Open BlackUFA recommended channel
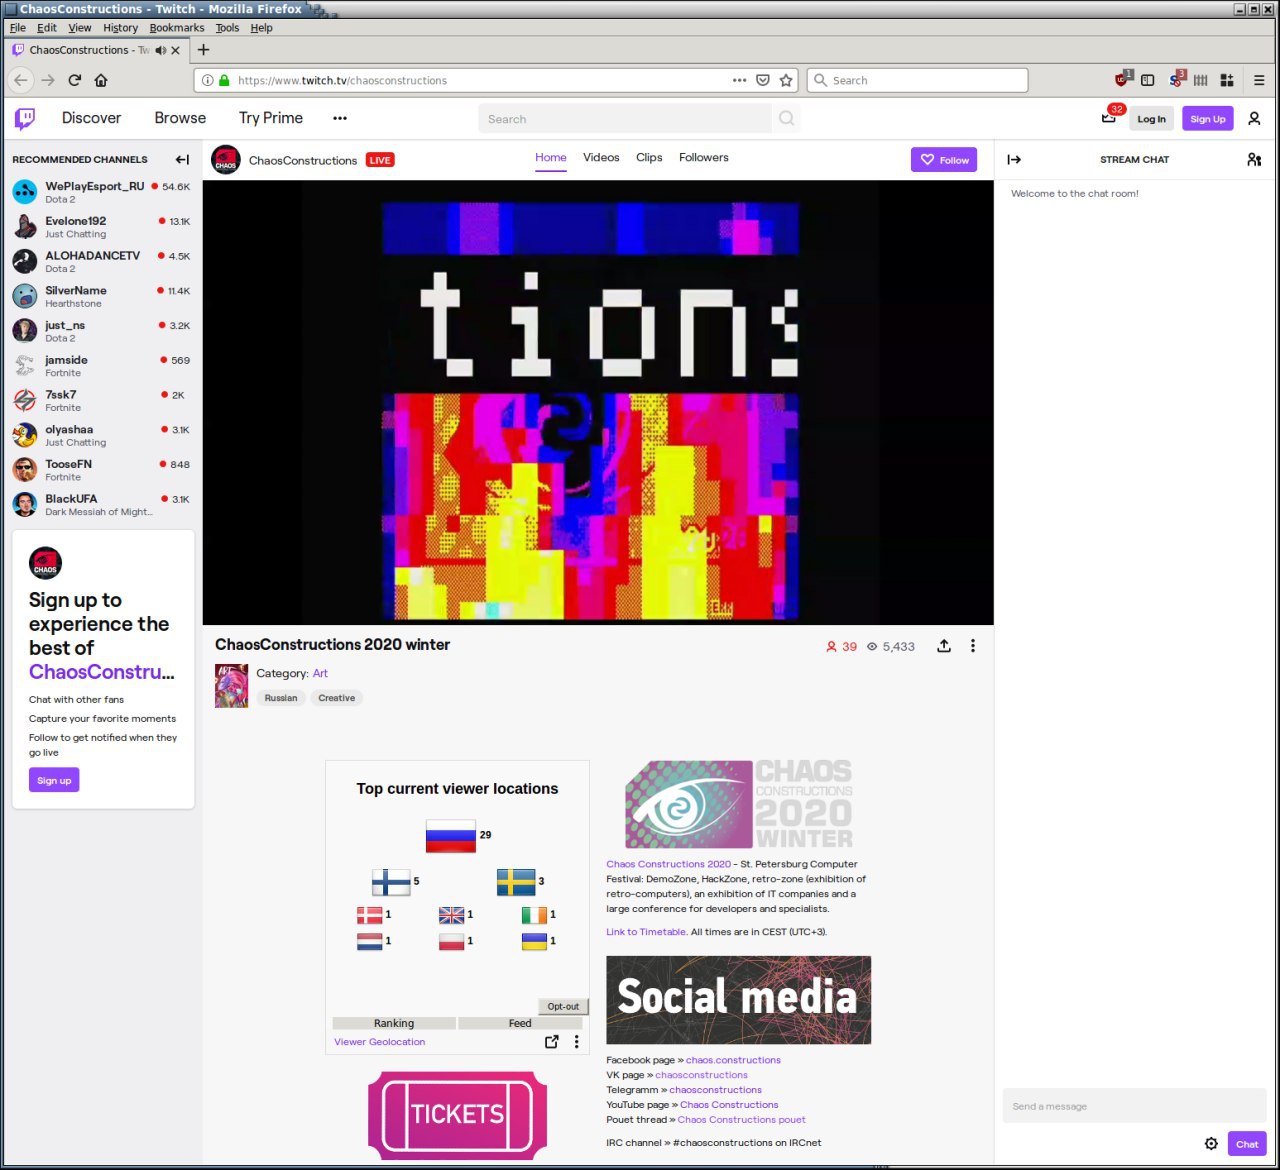This screenshot has width=1280, height=1170. (x=101, y=504)
